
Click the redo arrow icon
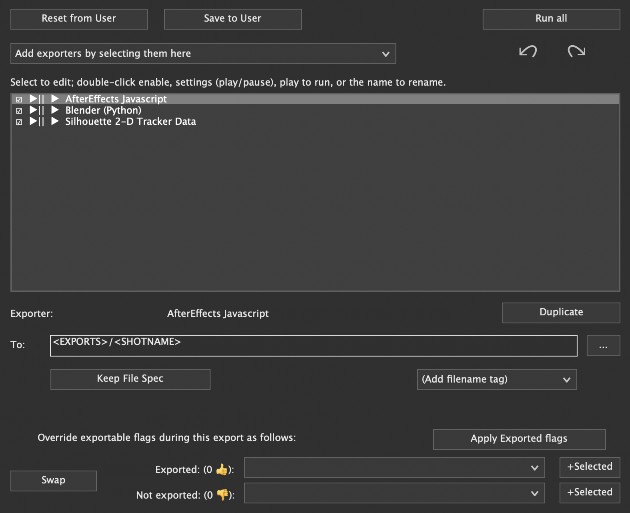click(x=576, y=52)
